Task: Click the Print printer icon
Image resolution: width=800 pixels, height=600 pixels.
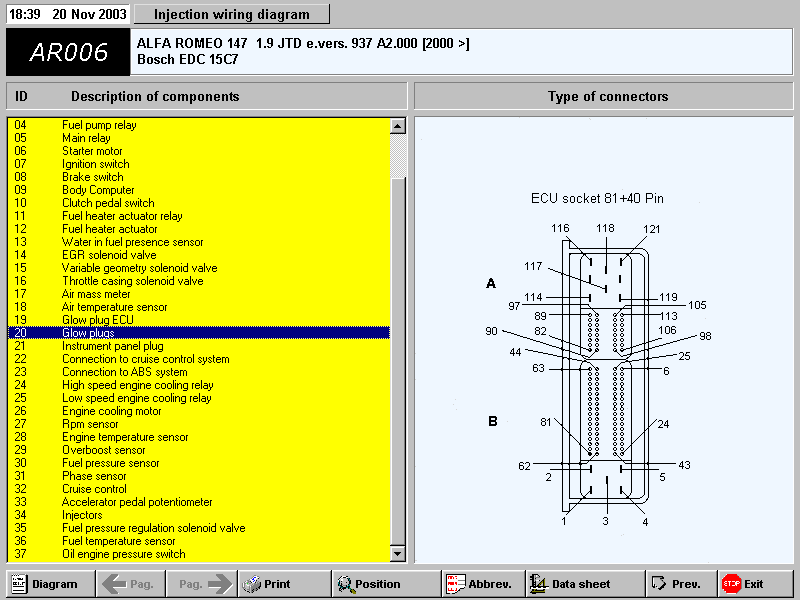Action: pyautogui.click(x=251, y=584)
